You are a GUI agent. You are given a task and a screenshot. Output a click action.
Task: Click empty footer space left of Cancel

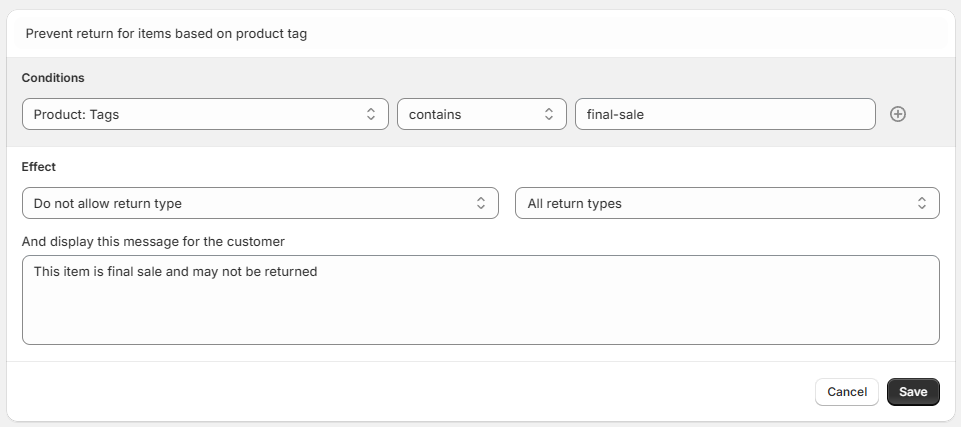400,392
